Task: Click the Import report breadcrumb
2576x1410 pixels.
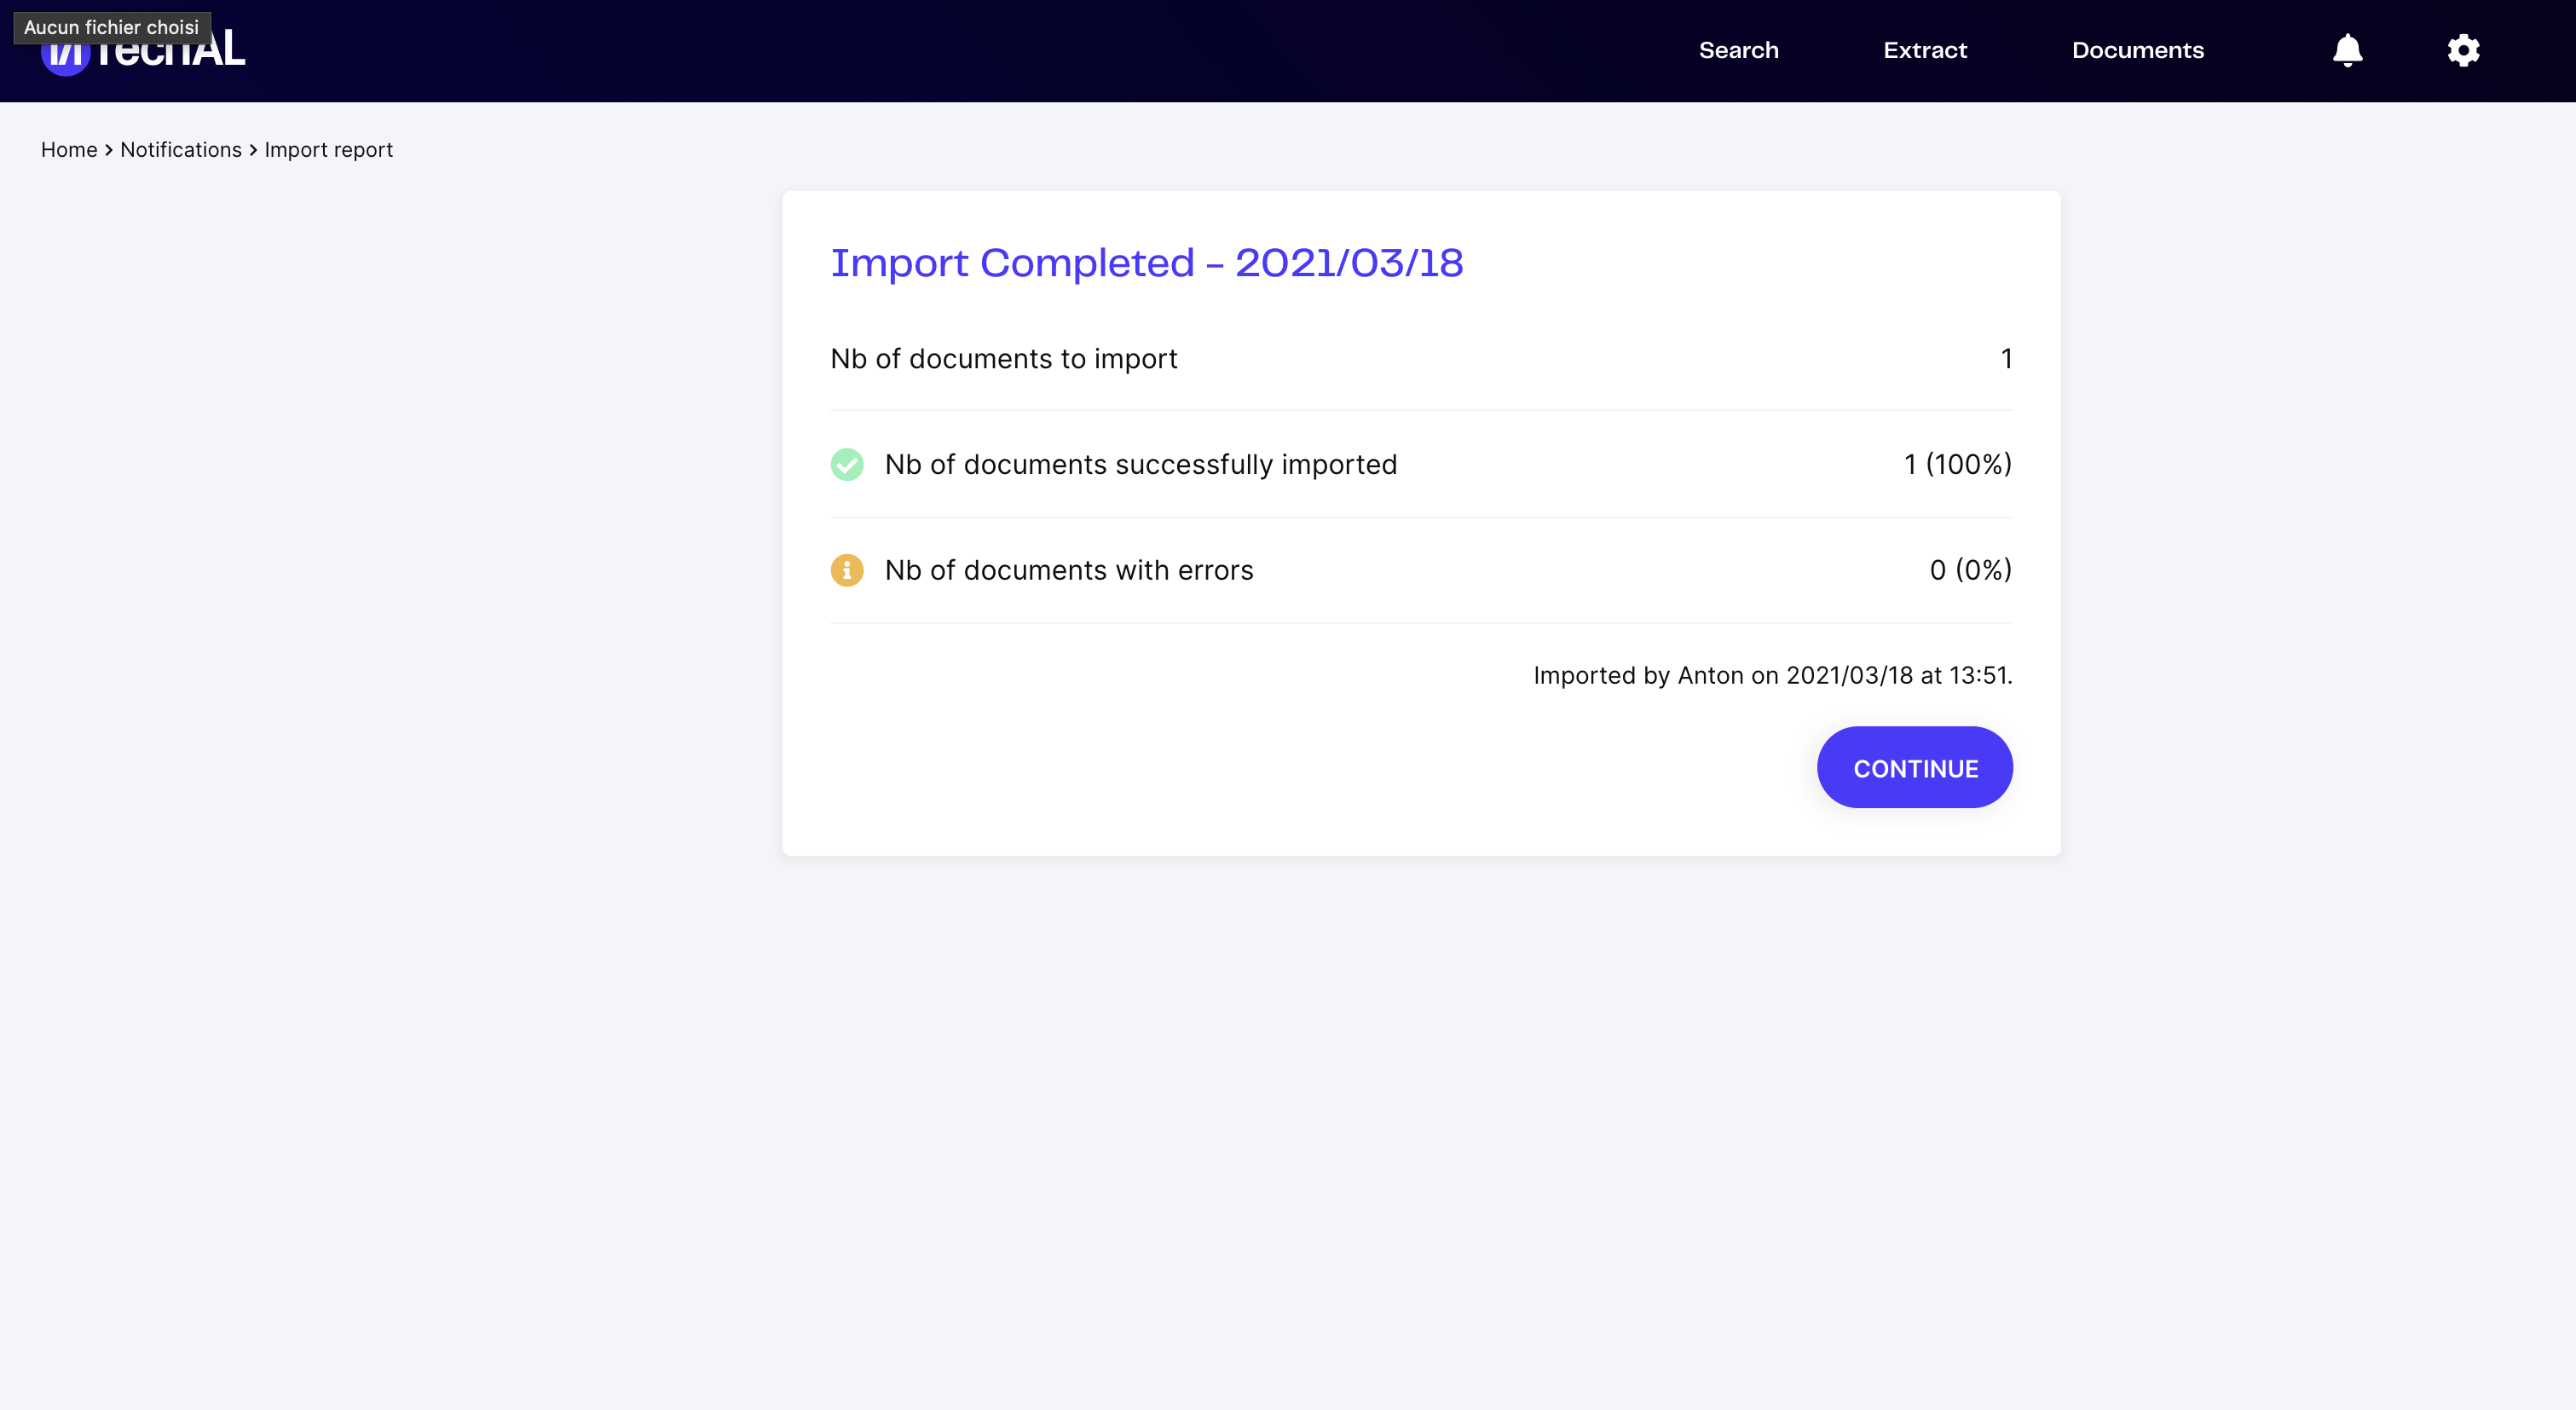Action: (x=328, y=150)
